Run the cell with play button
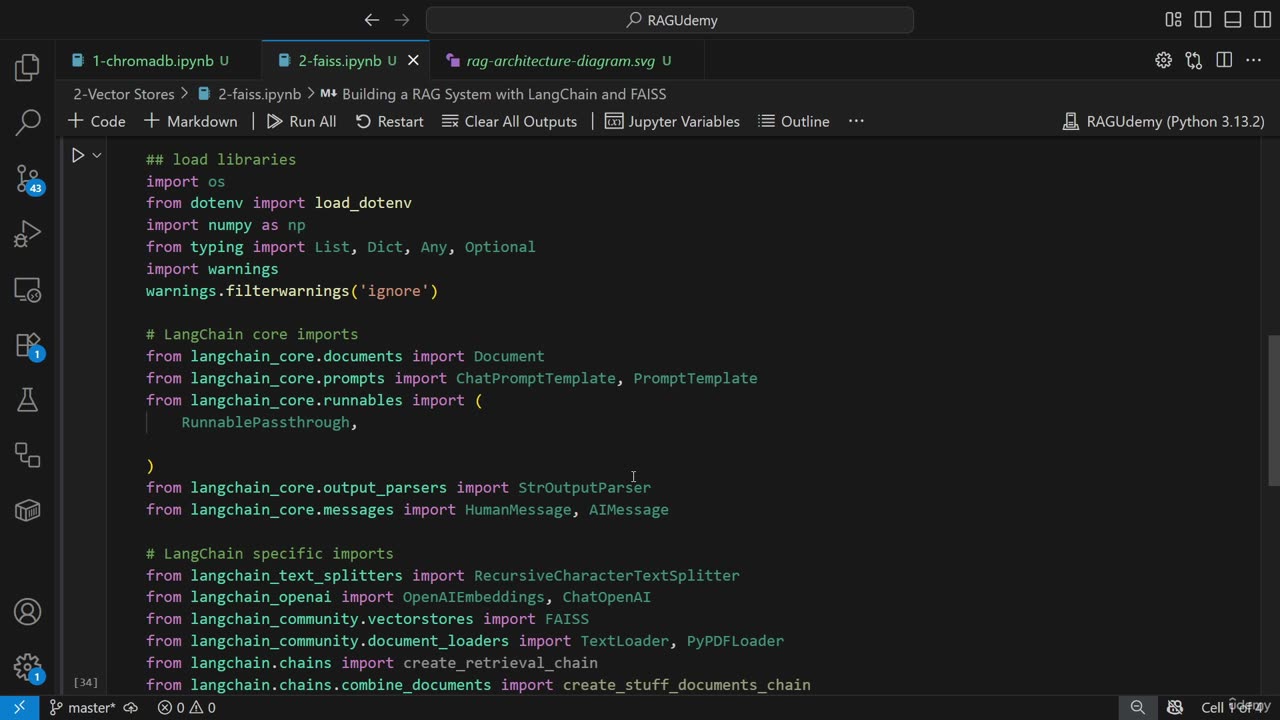The height and width of the screenshot is (720, 1280). point(77,155)
